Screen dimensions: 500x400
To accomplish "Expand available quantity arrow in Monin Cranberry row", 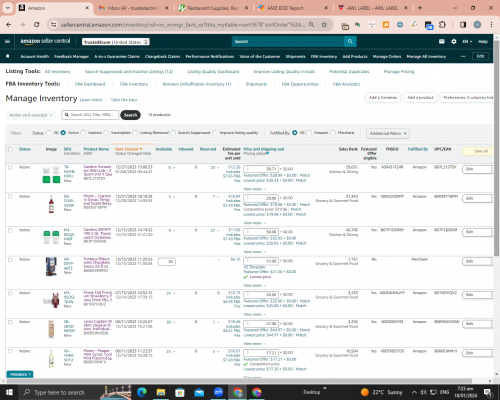I will pyautogui.click(x=174, y=197).
